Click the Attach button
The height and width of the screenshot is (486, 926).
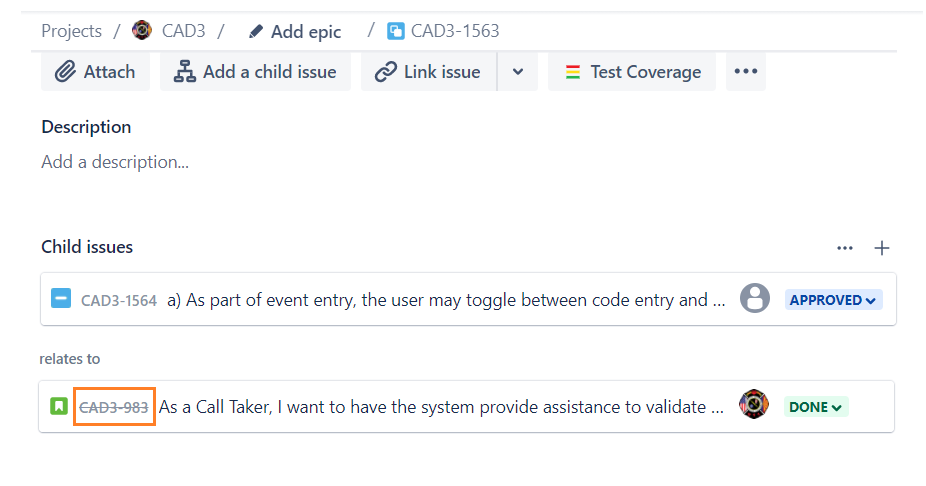pos(96,72)
